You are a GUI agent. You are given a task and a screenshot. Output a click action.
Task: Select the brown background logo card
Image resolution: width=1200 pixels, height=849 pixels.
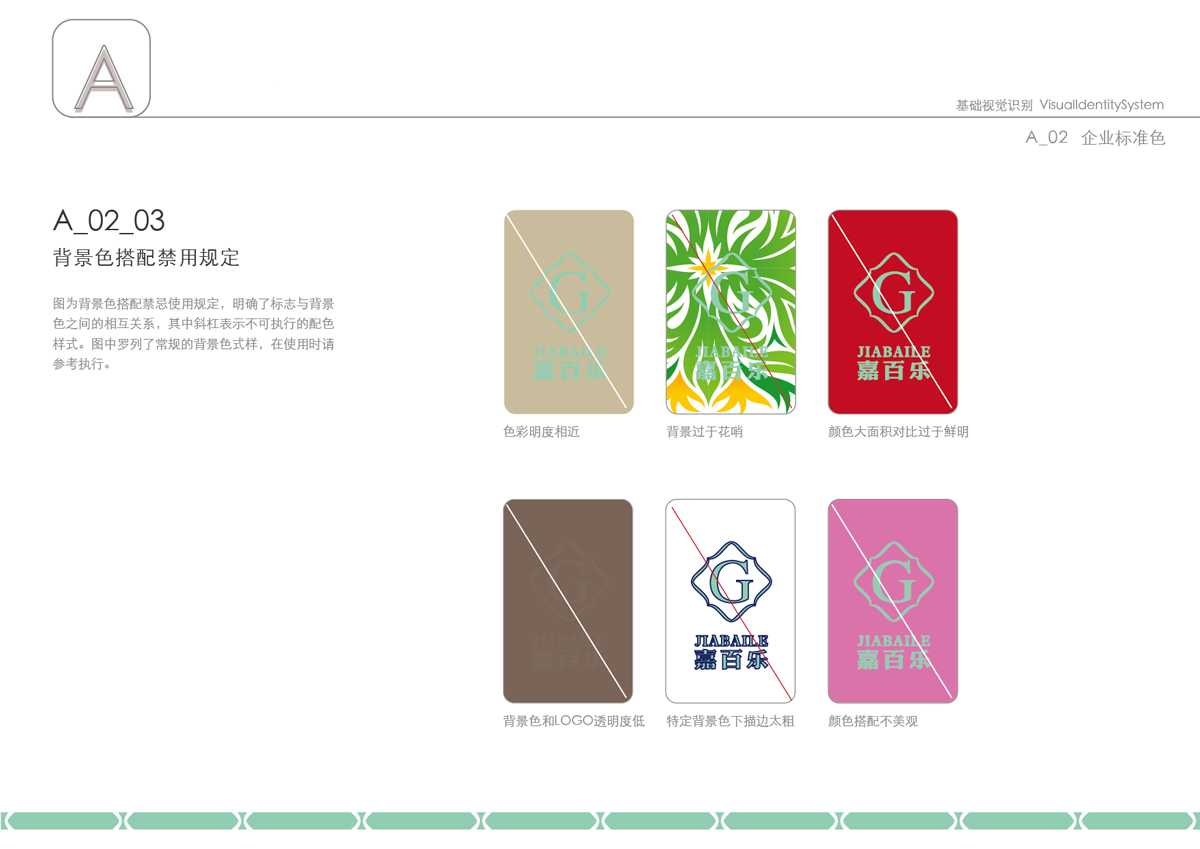point(568,601)
